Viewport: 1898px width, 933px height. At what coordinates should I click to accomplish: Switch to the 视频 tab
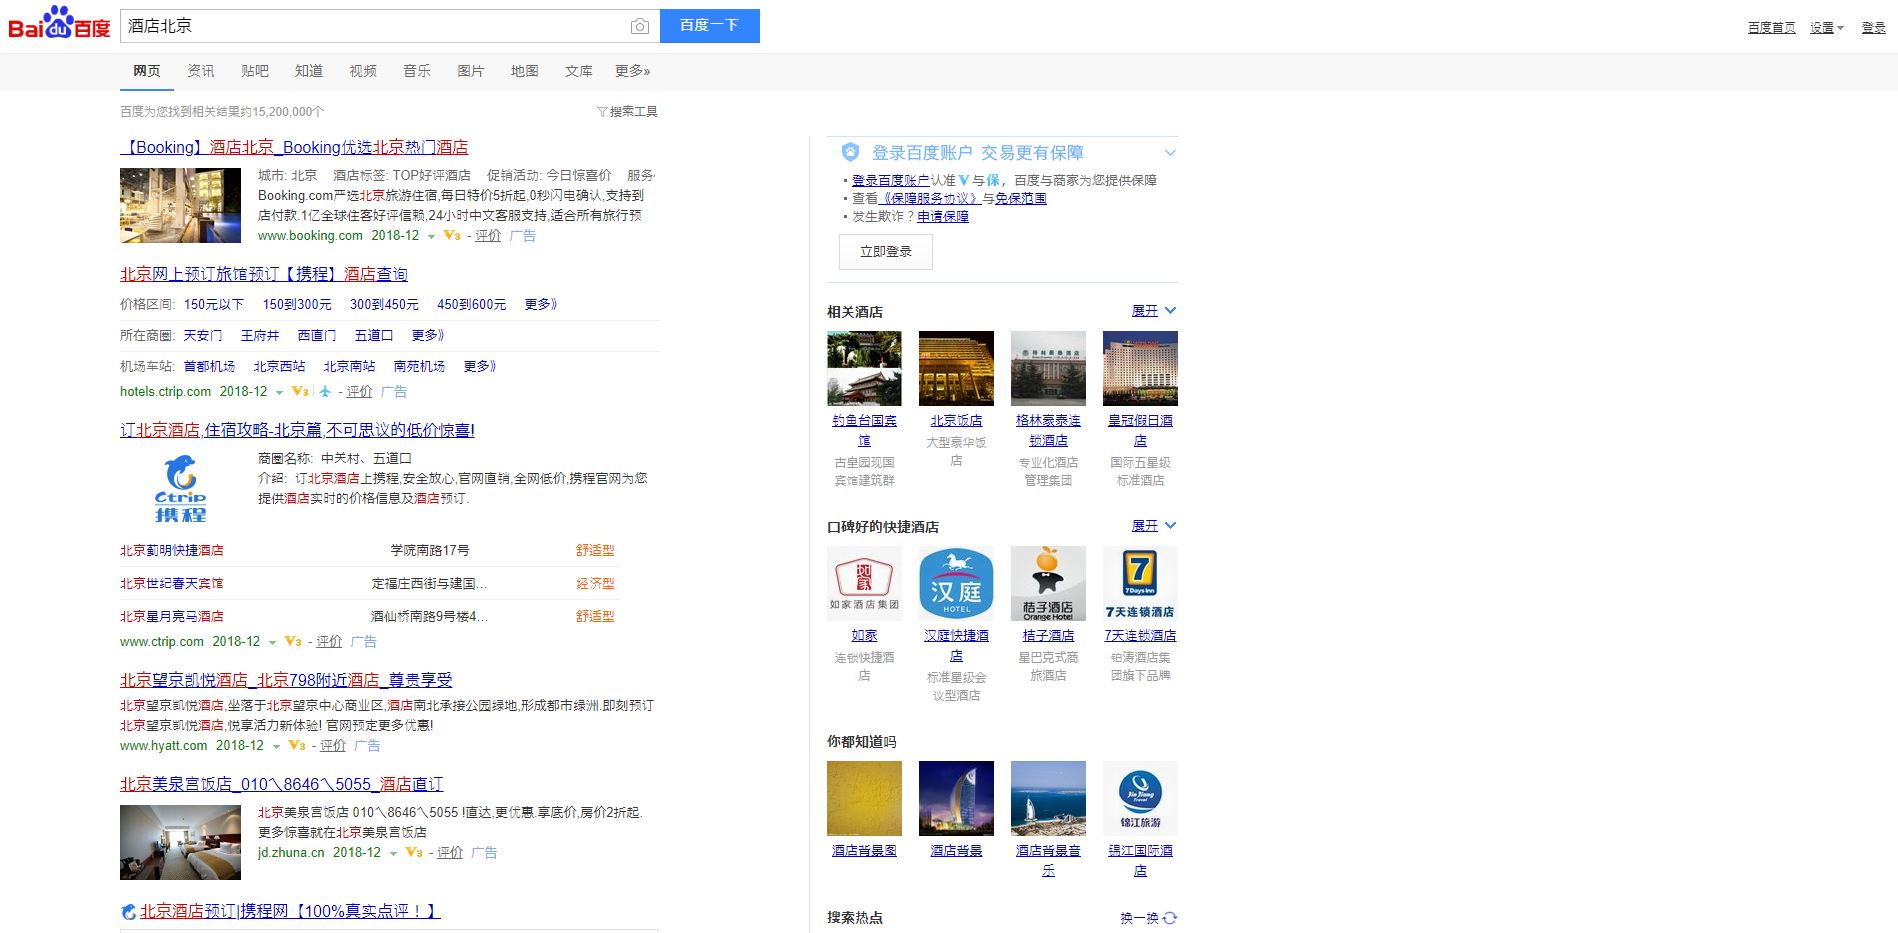tap(363, 71)
